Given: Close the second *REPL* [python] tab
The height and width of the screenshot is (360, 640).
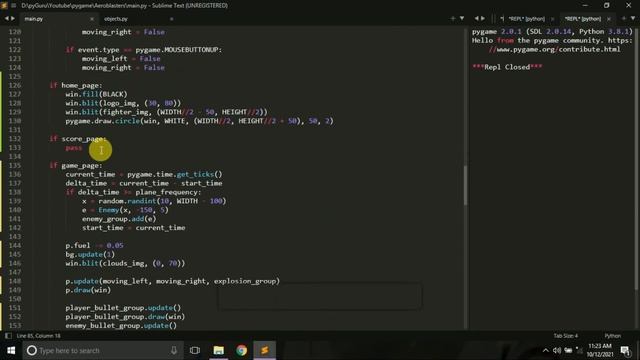Looking at the screenshot, I should [609, 19].
